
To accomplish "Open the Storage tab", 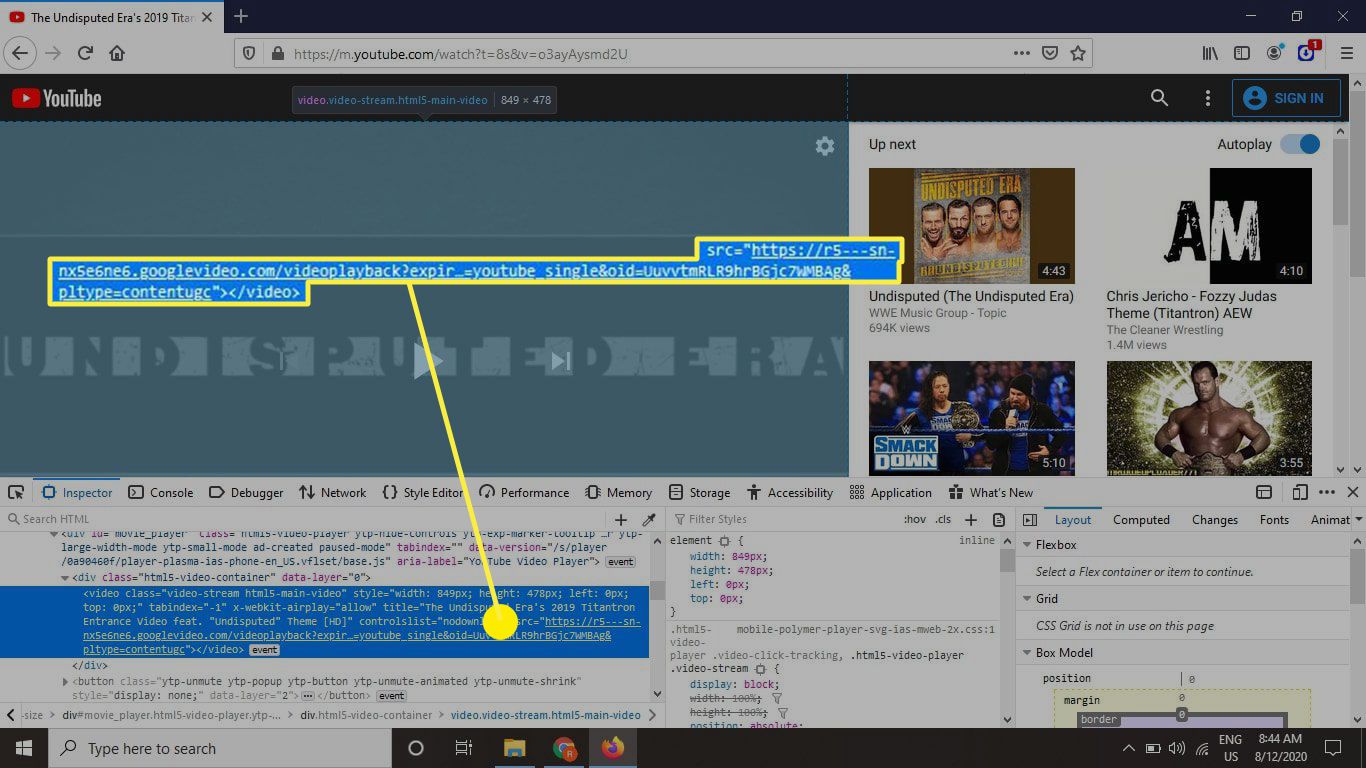I will tap(699, 492).
